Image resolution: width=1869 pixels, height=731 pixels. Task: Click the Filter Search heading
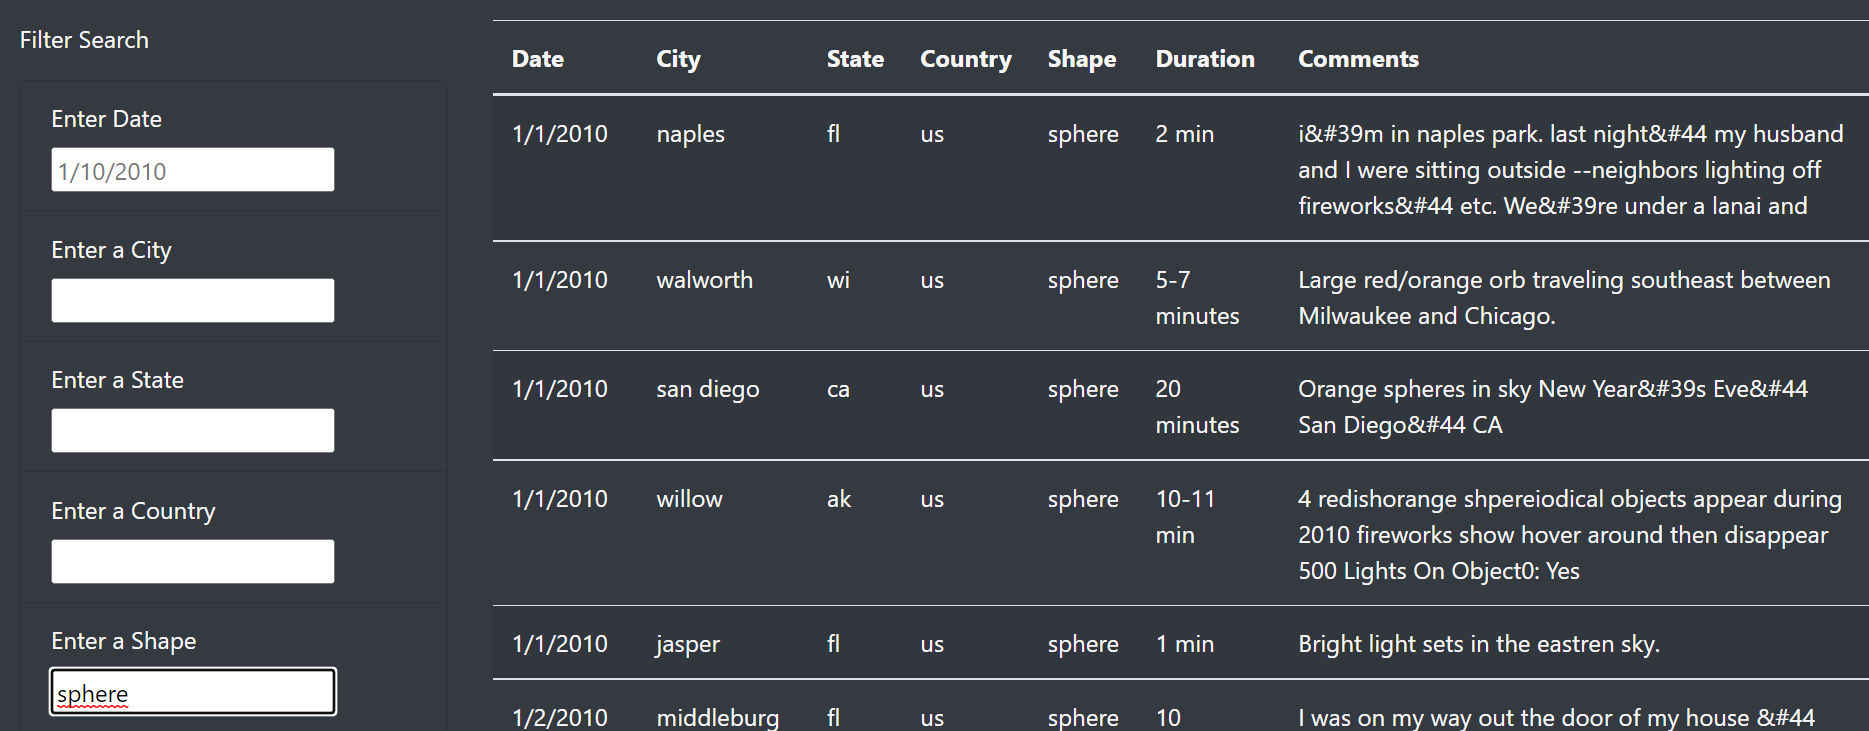coord(84,40)
